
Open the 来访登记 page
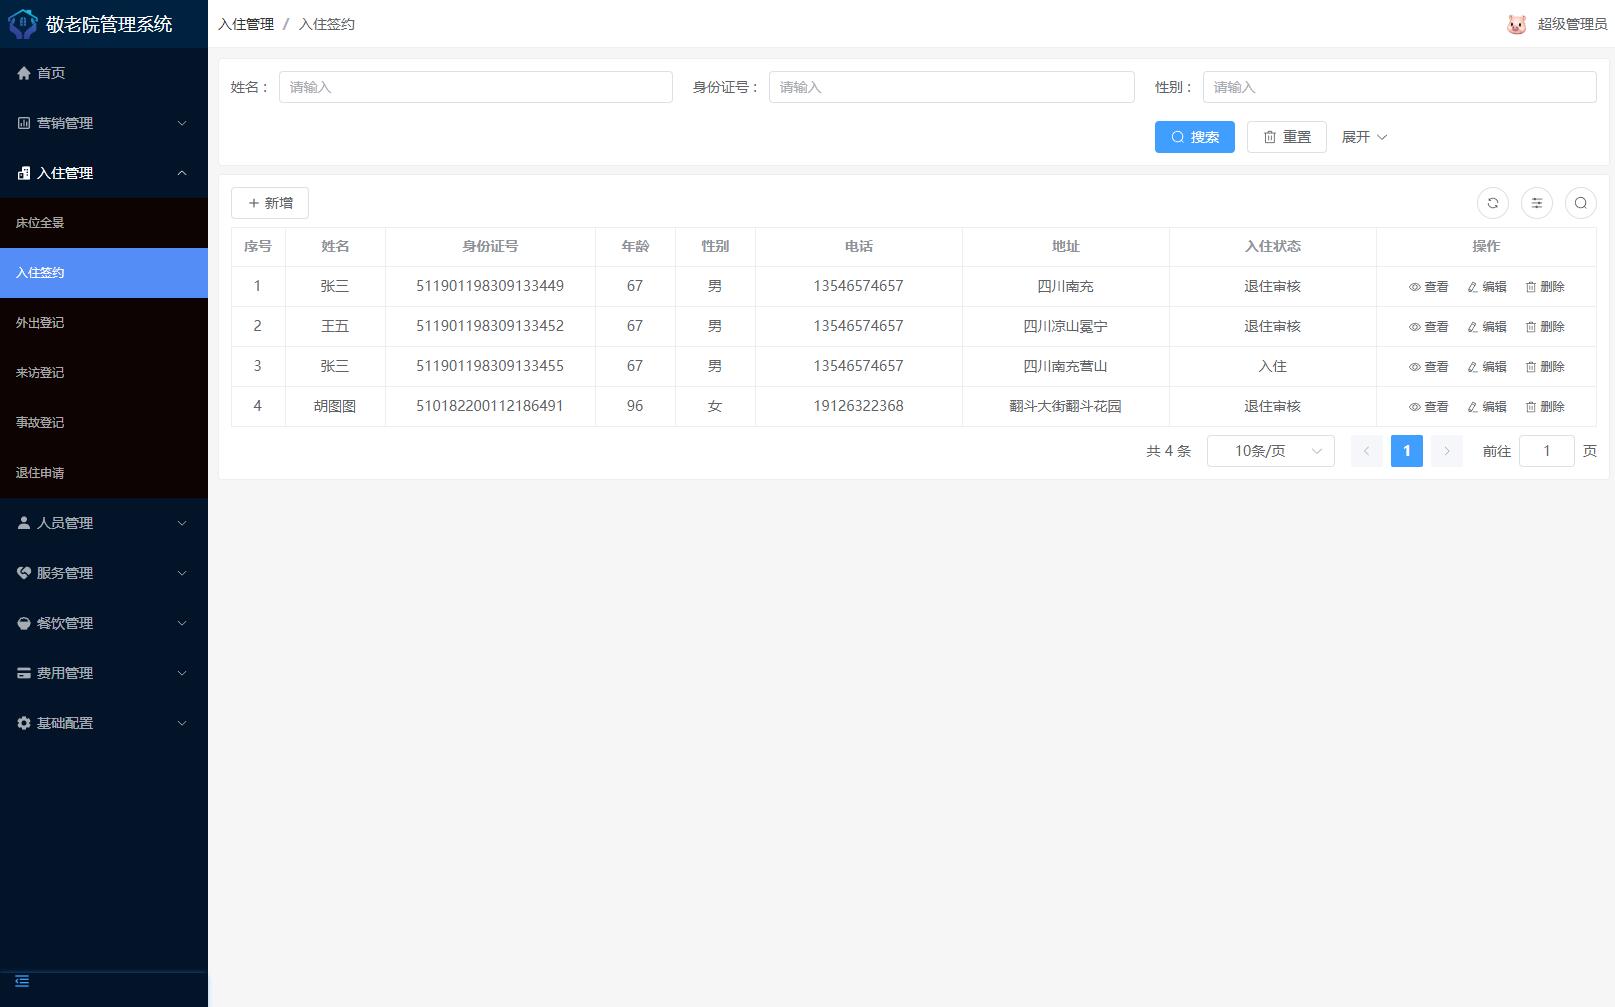[x=104, y=373]
